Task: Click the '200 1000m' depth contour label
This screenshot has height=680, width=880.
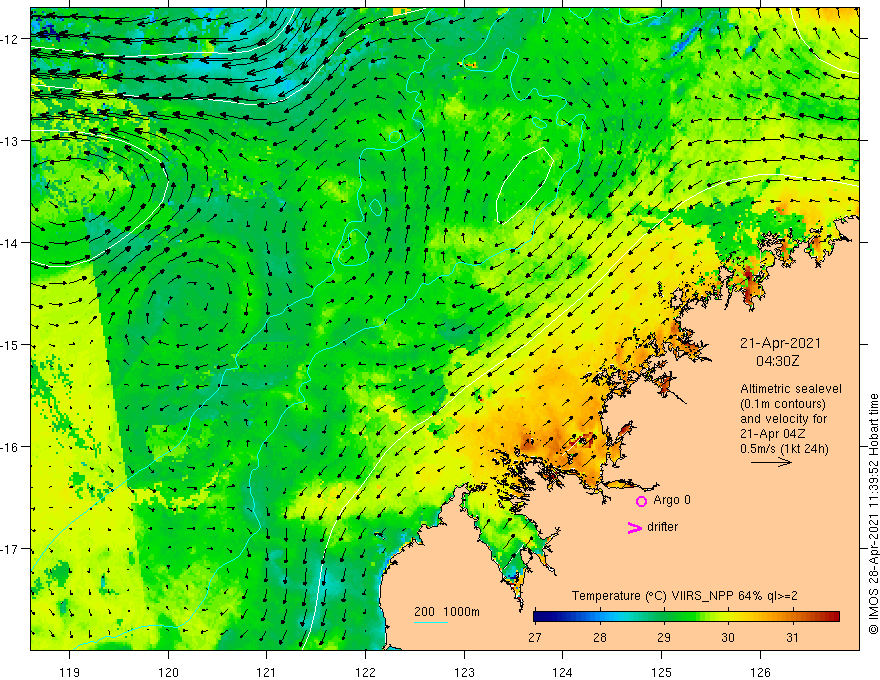Action: [x=447, y=612]
